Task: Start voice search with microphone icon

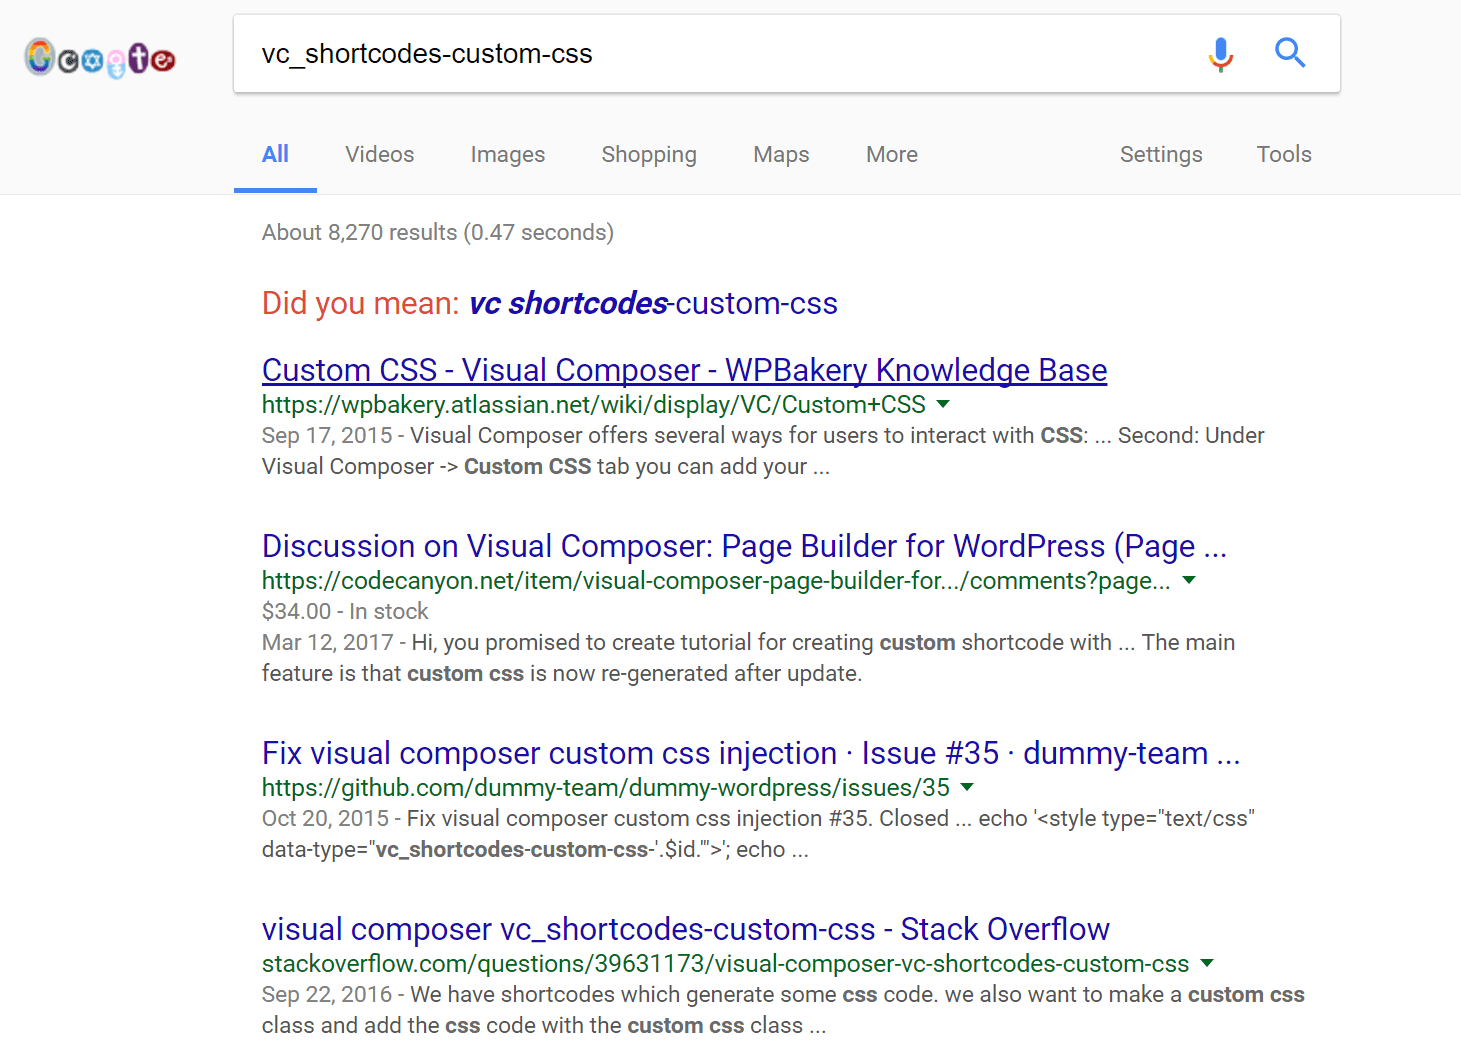Action: coord(1220,54)
